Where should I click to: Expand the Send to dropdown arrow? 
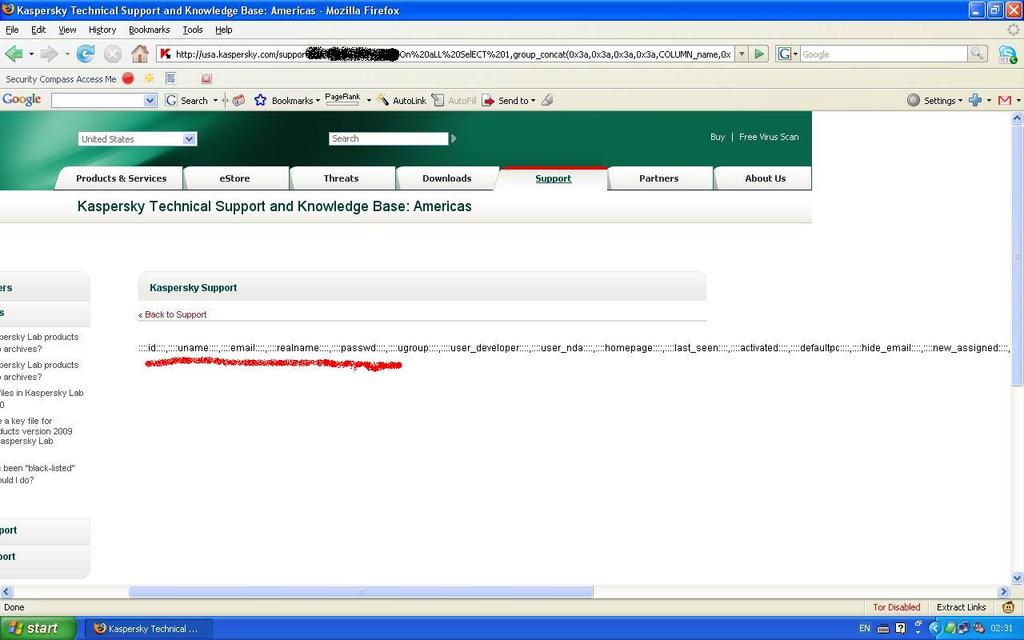[533, 101]
